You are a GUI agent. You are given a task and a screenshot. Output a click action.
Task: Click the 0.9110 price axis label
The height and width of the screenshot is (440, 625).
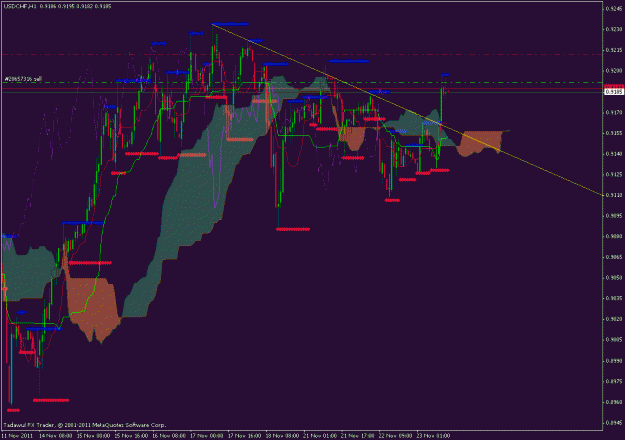614,195
